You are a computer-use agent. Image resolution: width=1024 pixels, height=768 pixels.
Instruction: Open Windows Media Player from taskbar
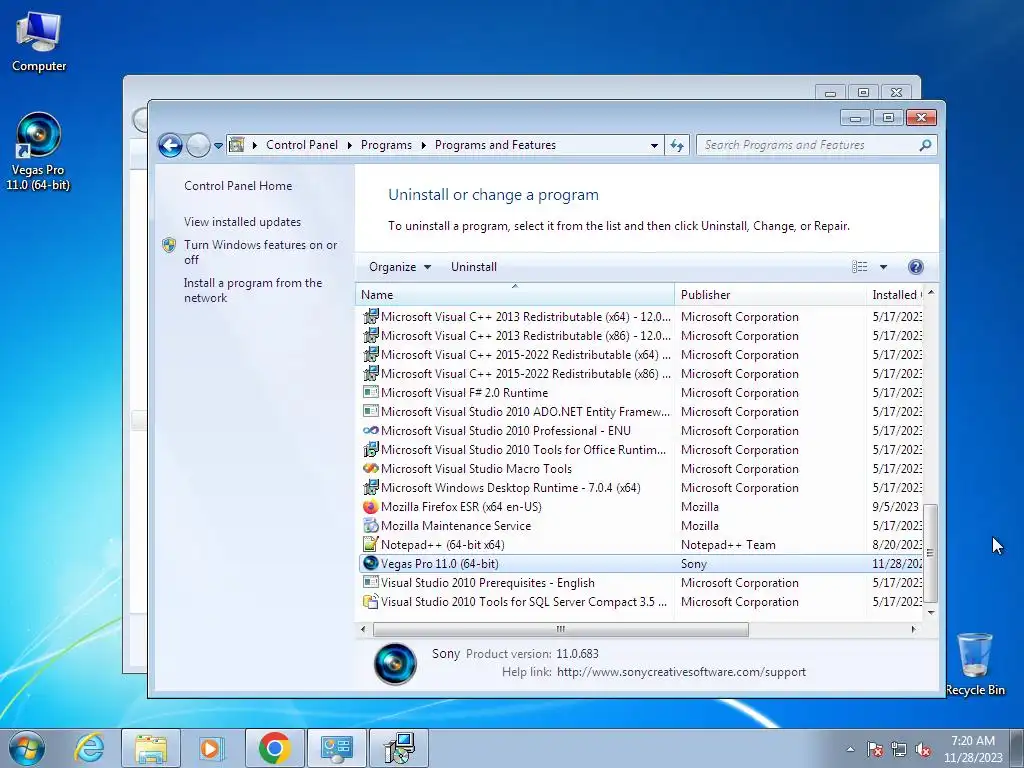[212, 748]
